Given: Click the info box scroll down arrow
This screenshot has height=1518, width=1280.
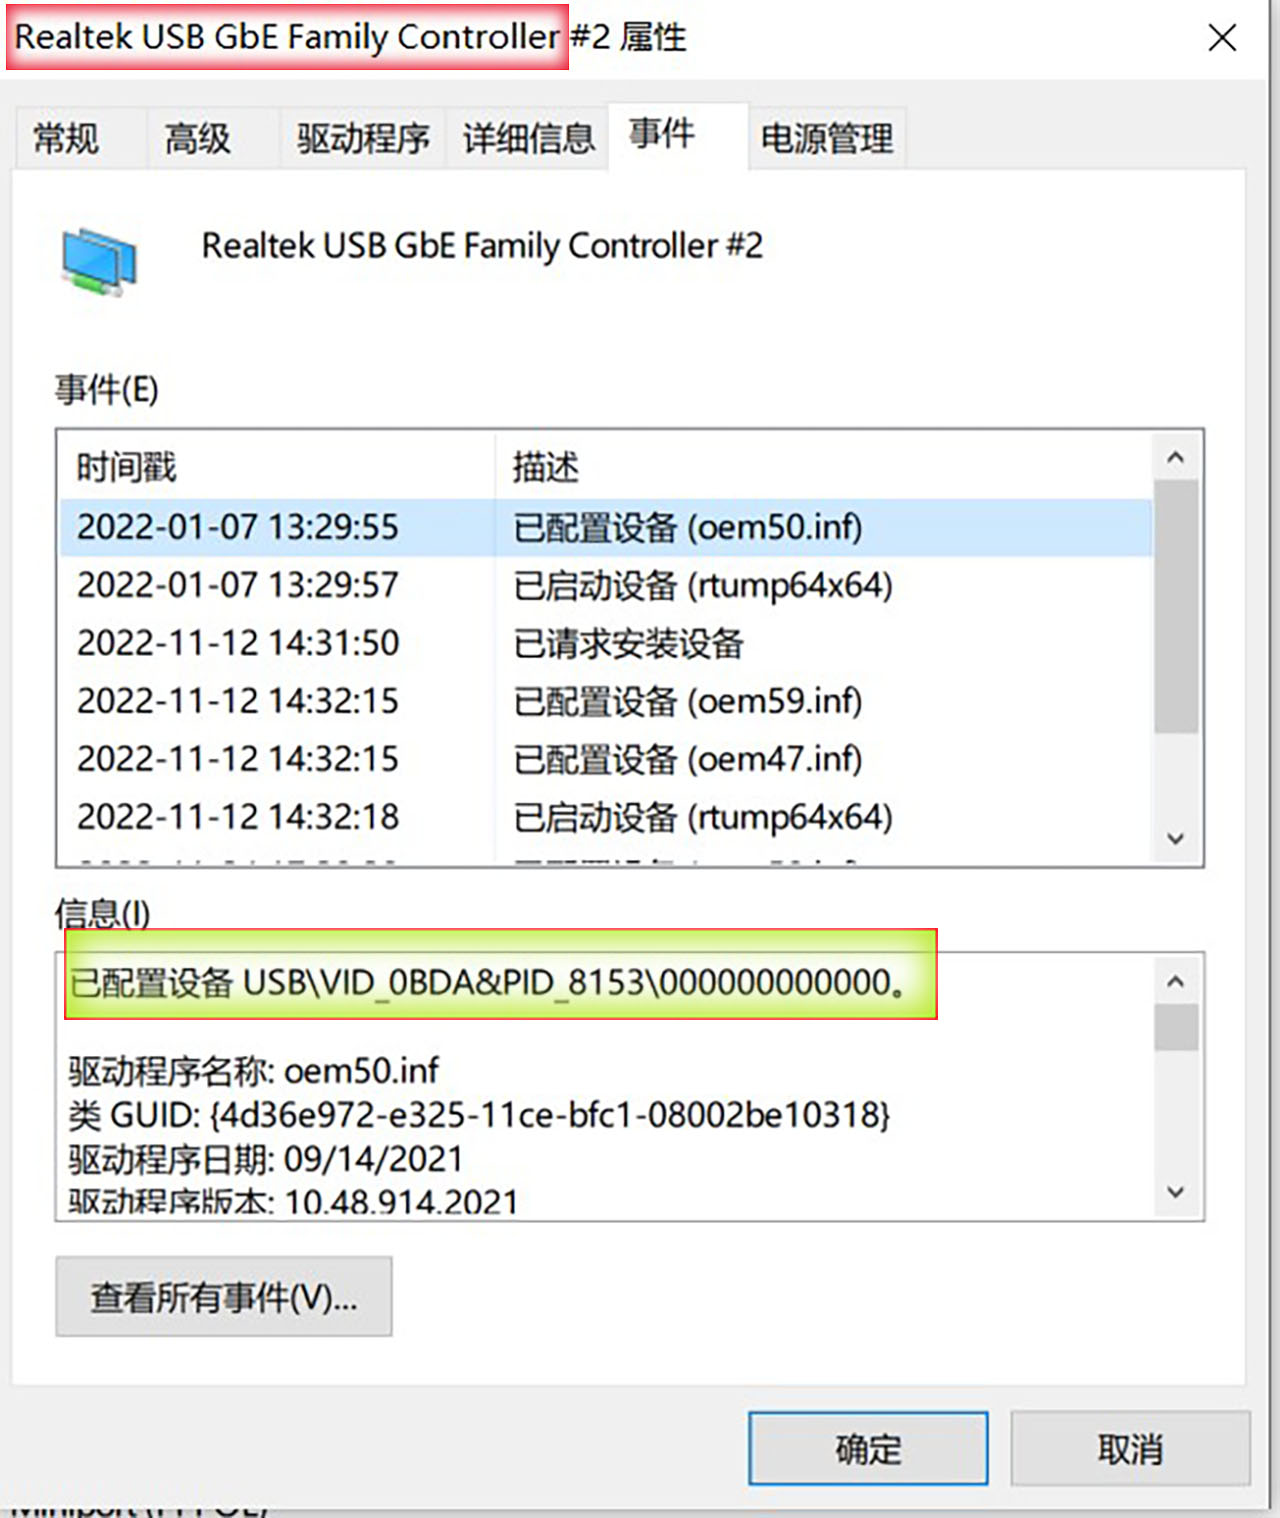Looking at the screenshot, I should 1176,1192.
